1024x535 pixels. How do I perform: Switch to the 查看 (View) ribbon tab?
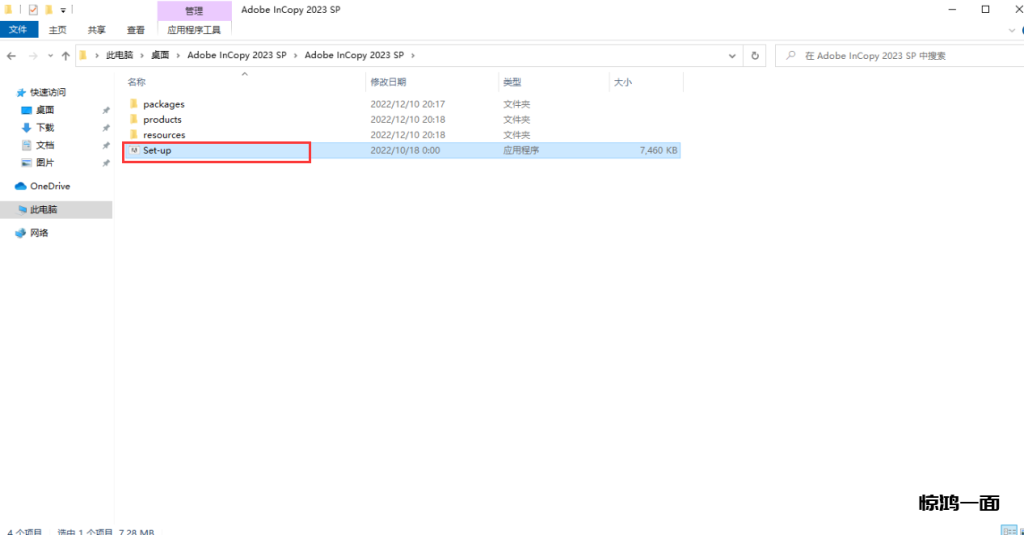pos(136,30)
